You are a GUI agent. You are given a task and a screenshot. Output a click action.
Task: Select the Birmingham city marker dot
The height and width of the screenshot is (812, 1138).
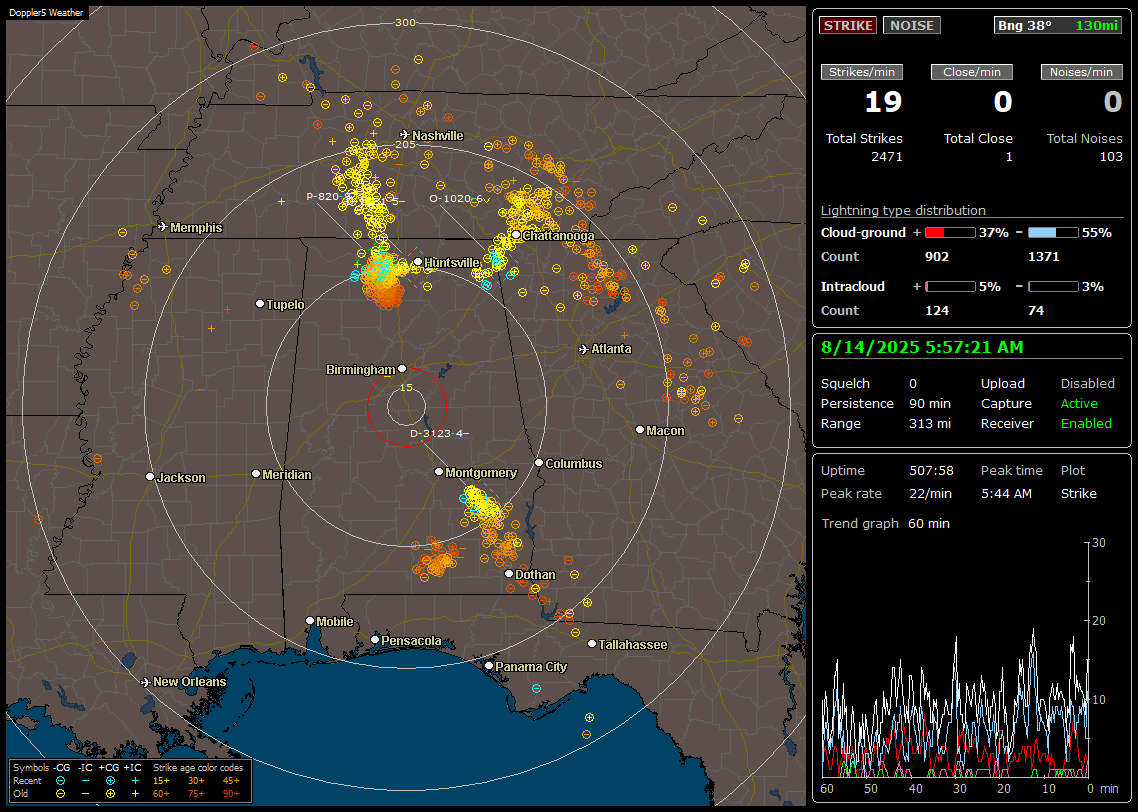tap(402, 369)
